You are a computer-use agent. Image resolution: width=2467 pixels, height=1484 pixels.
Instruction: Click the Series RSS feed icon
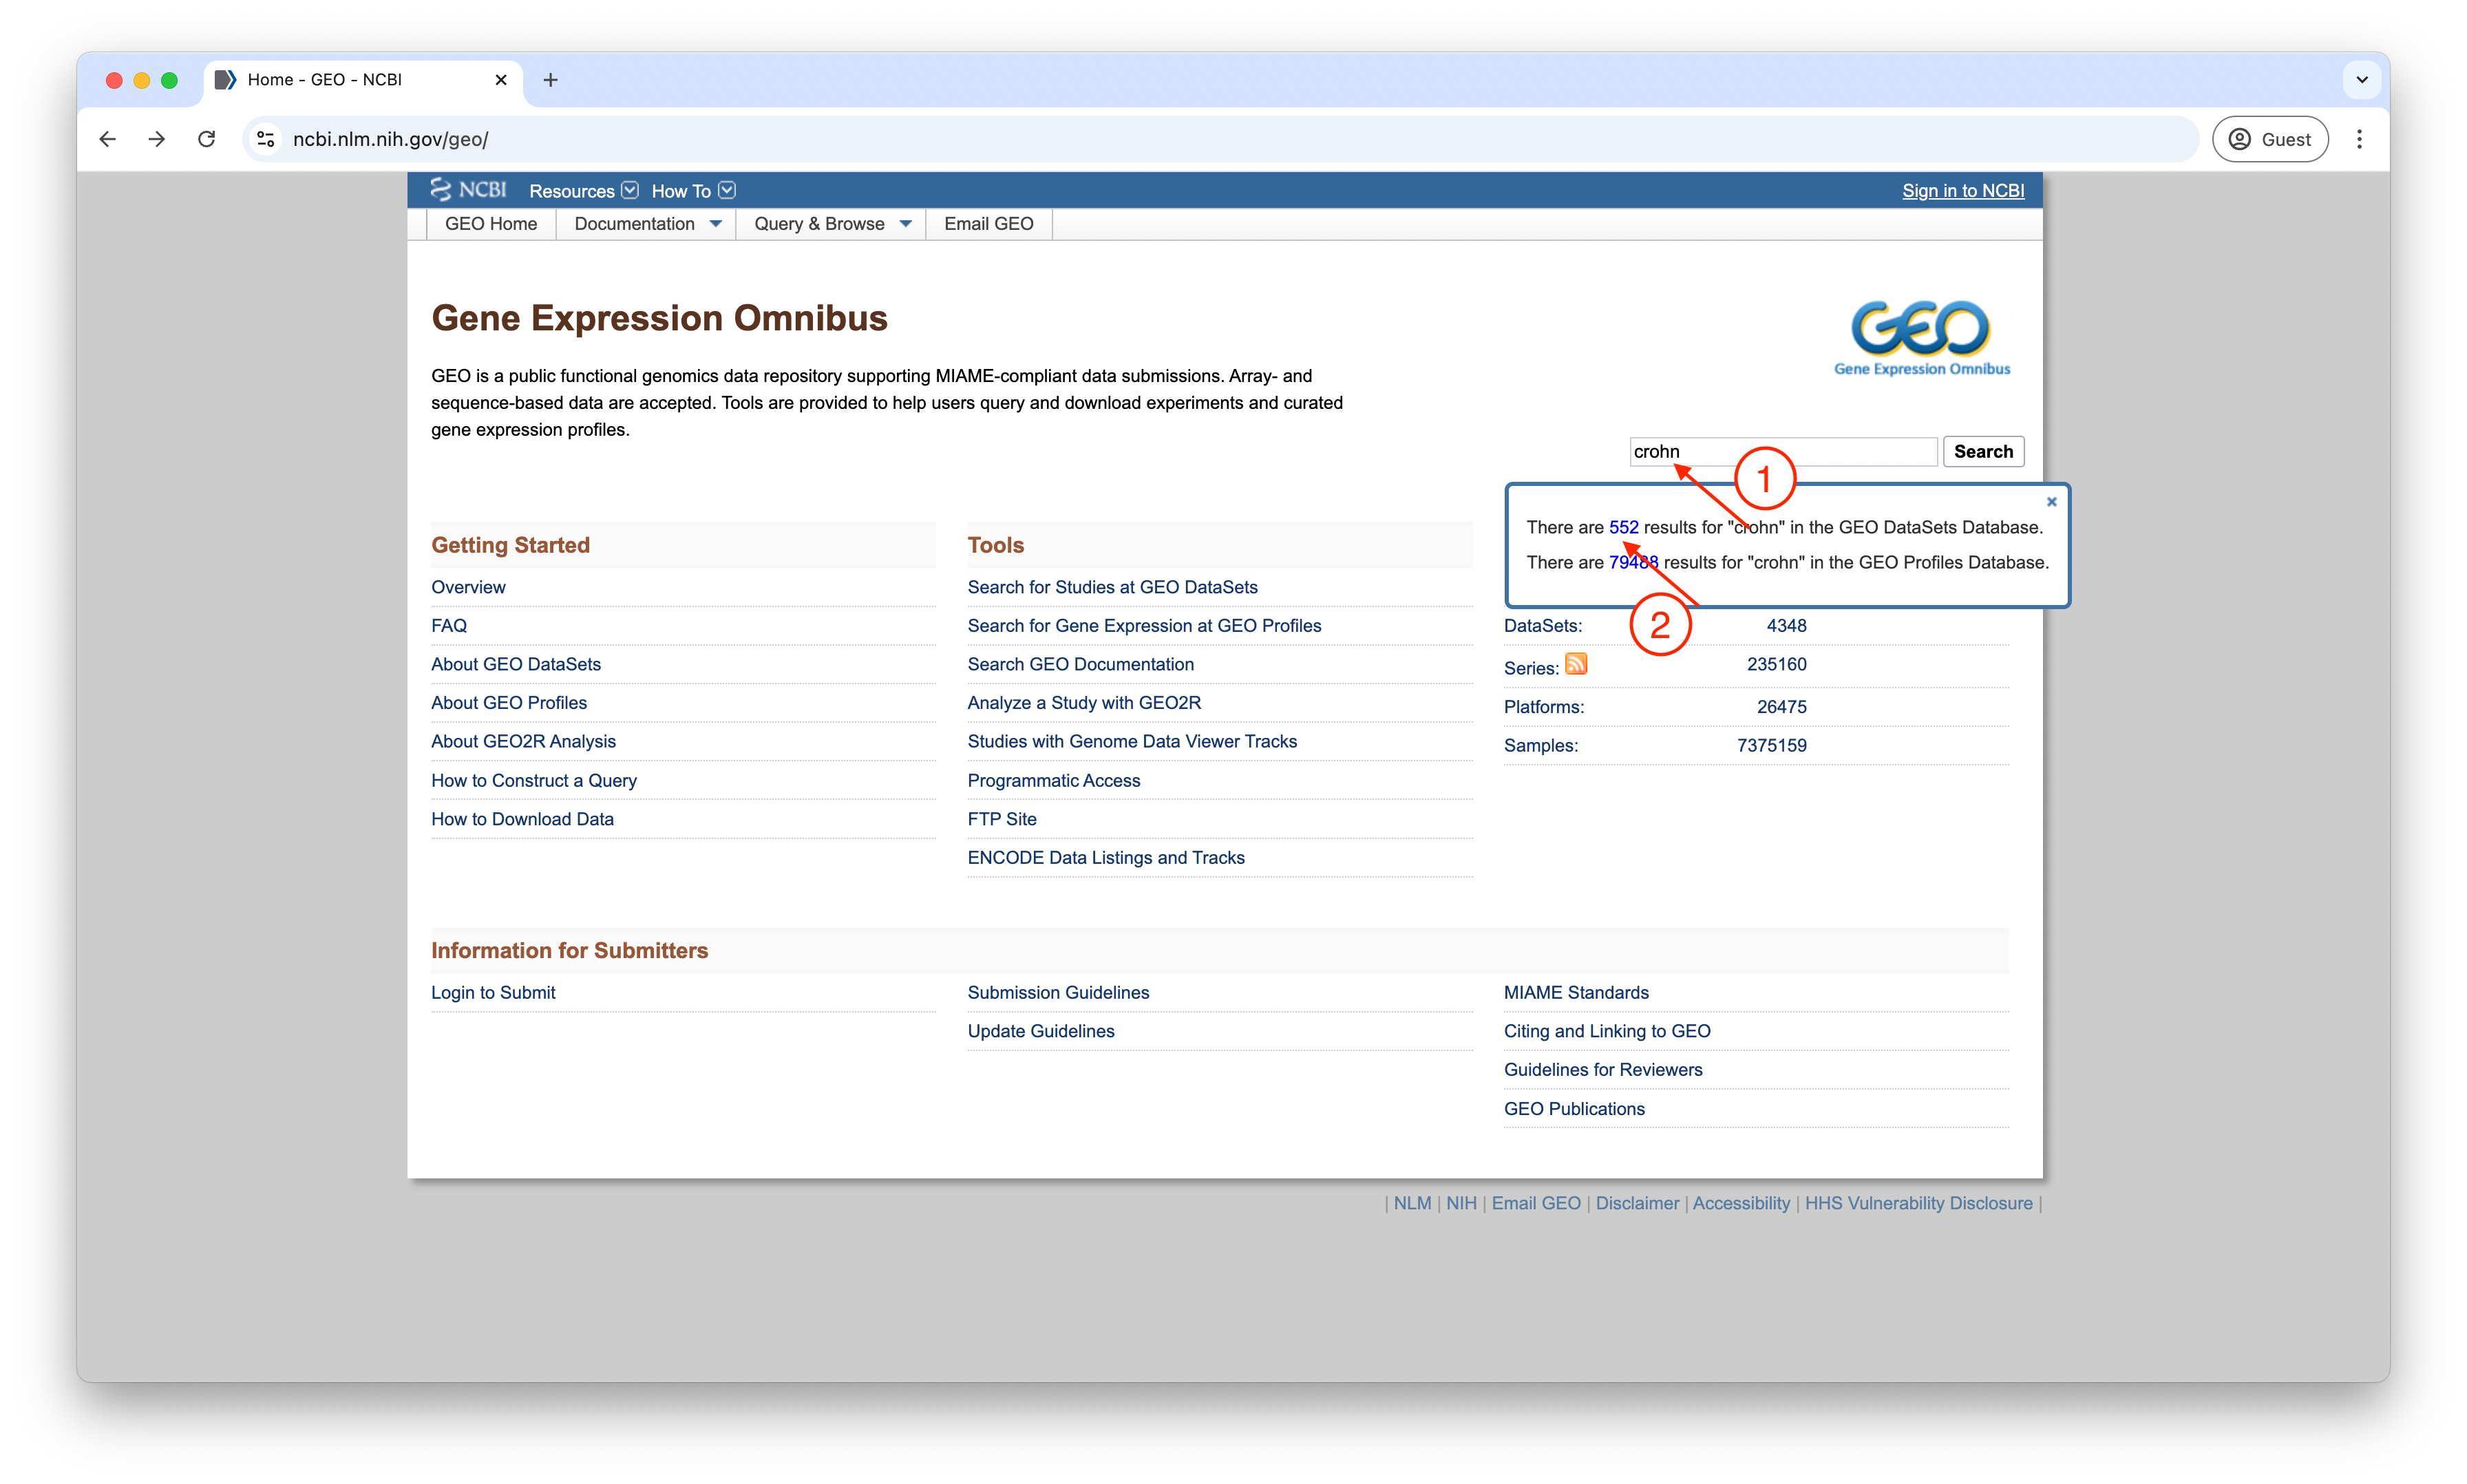click(x=1576, y=665)
